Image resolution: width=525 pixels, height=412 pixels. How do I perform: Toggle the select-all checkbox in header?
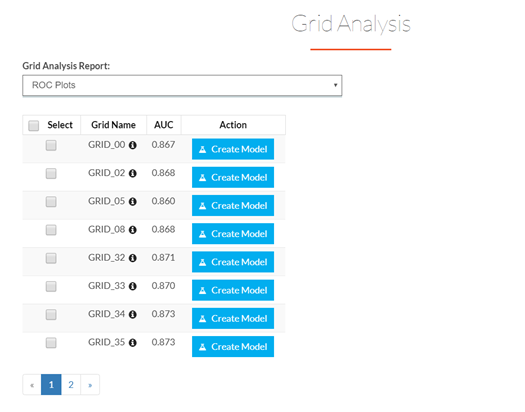click(x=33, y=126)
